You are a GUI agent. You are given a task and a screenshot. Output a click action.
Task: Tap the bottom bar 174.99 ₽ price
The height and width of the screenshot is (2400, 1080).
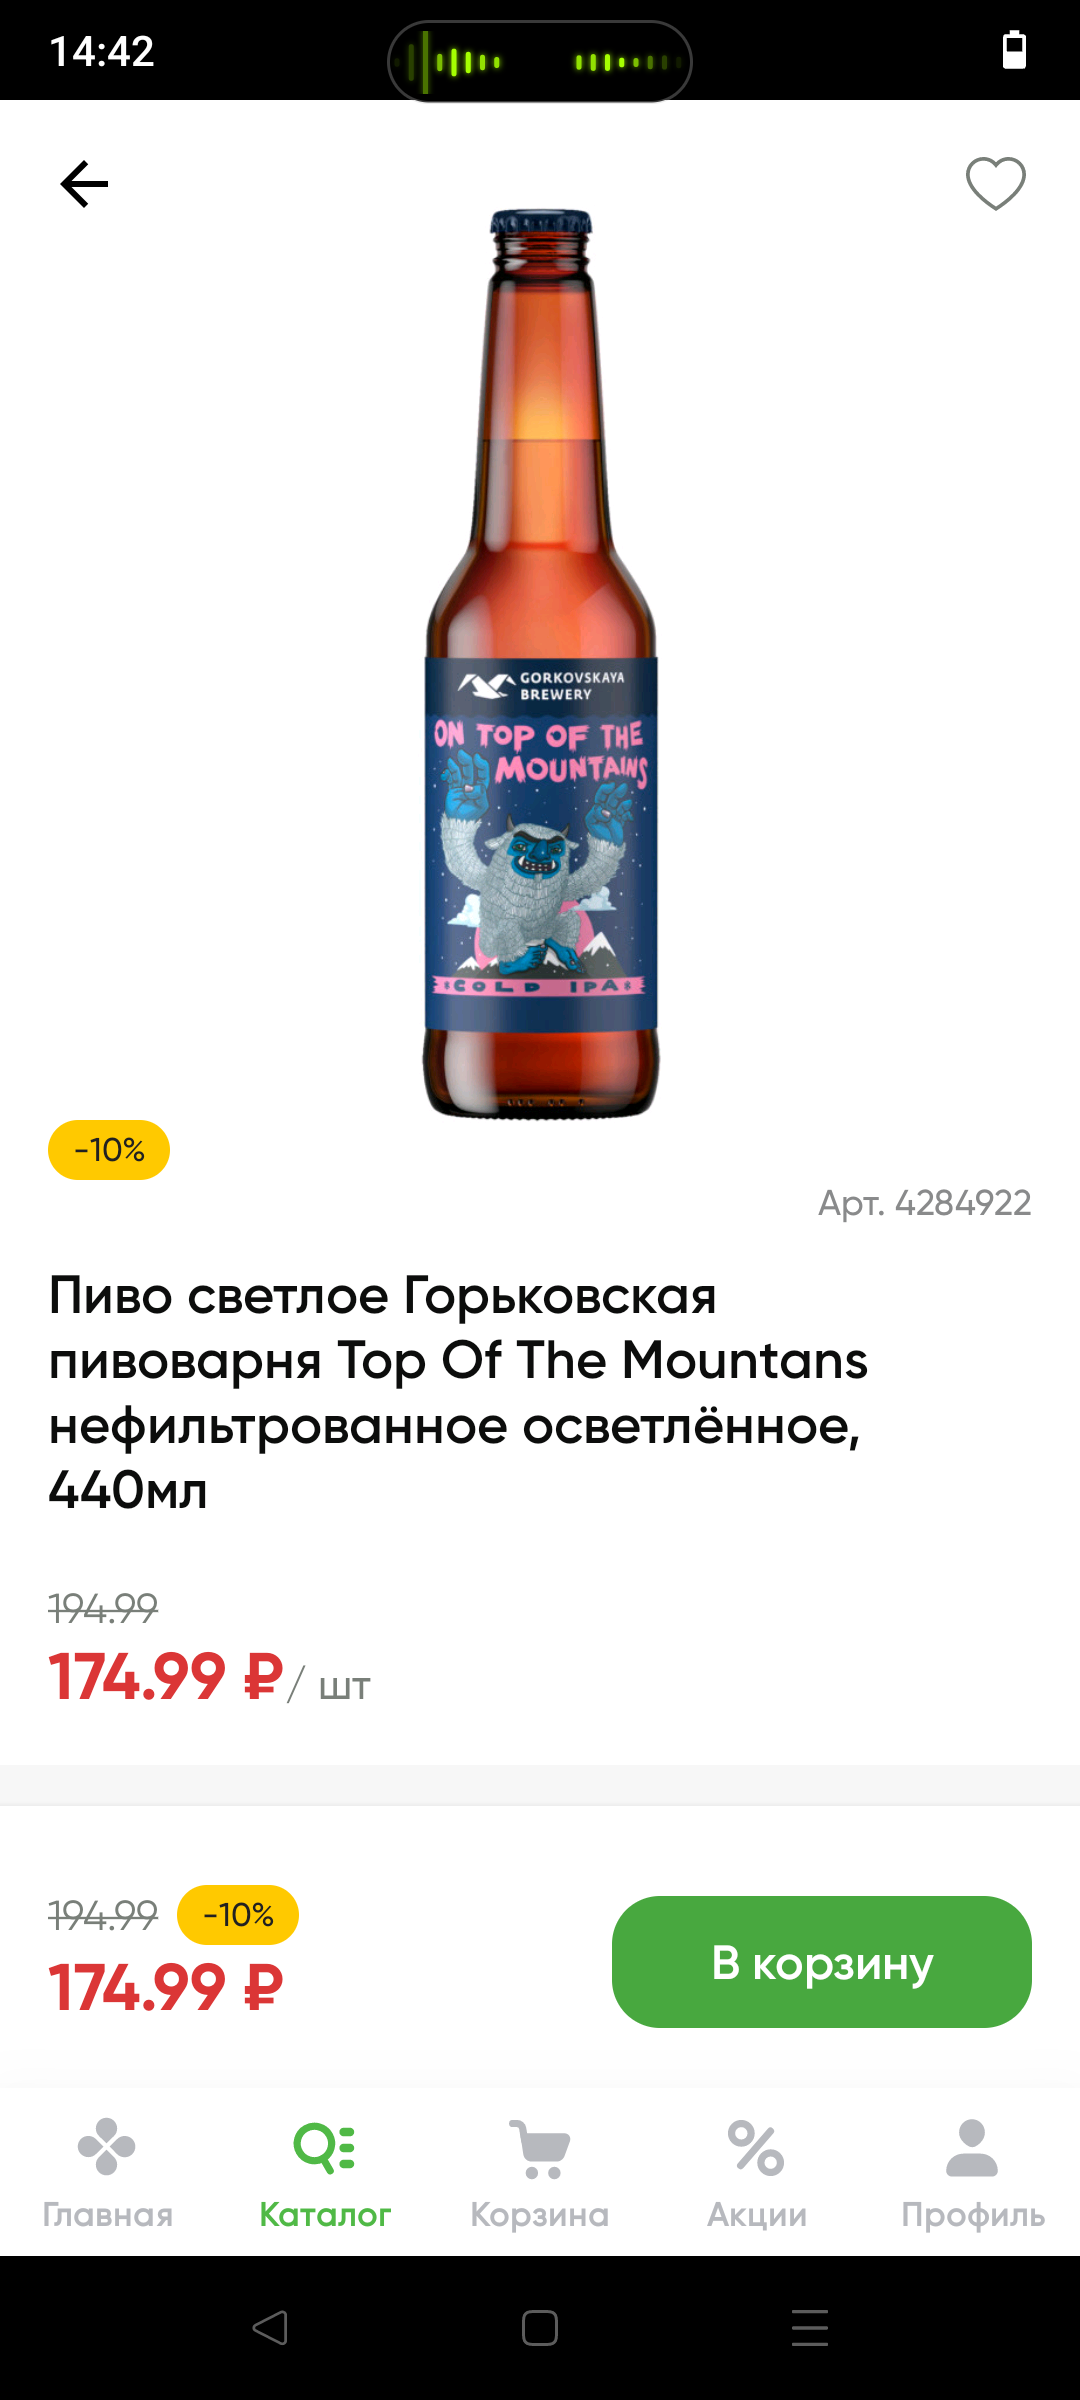coord(166,1987)
